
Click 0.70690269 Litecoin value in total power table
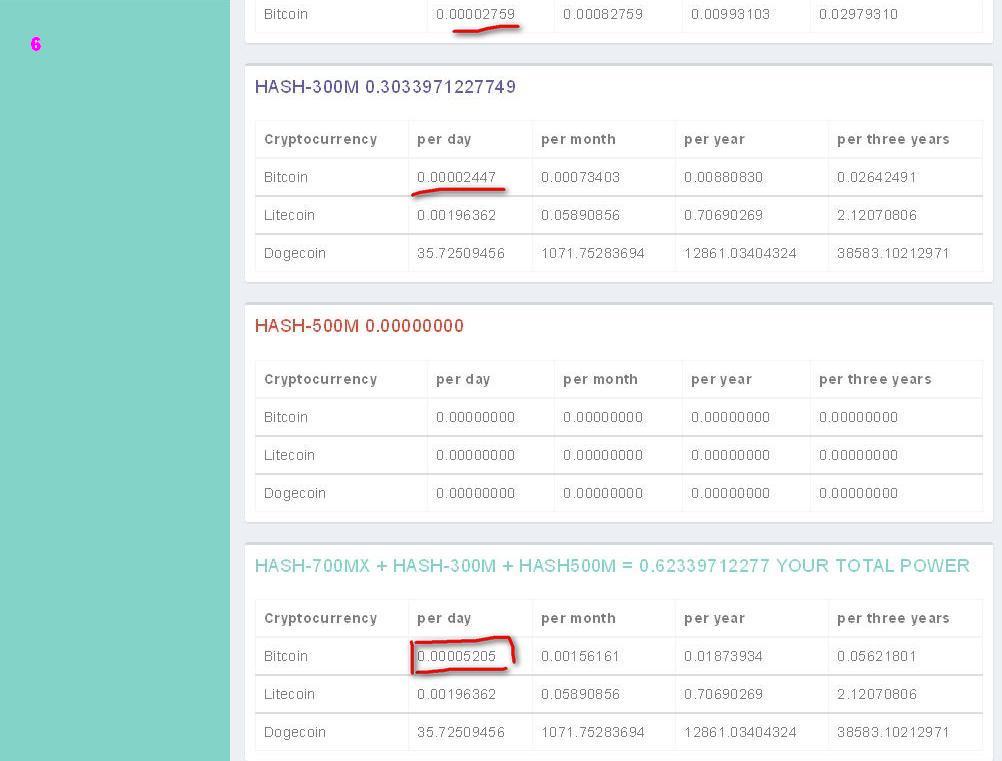[723, 695]
